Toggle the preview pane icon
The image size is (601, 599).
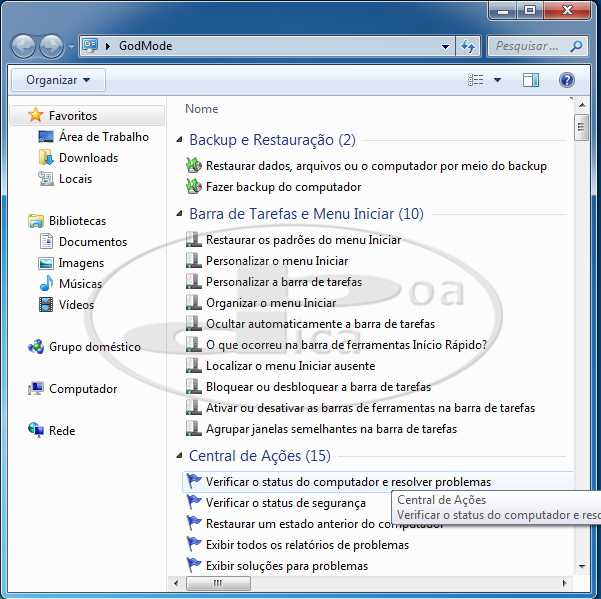click(531, 80)
